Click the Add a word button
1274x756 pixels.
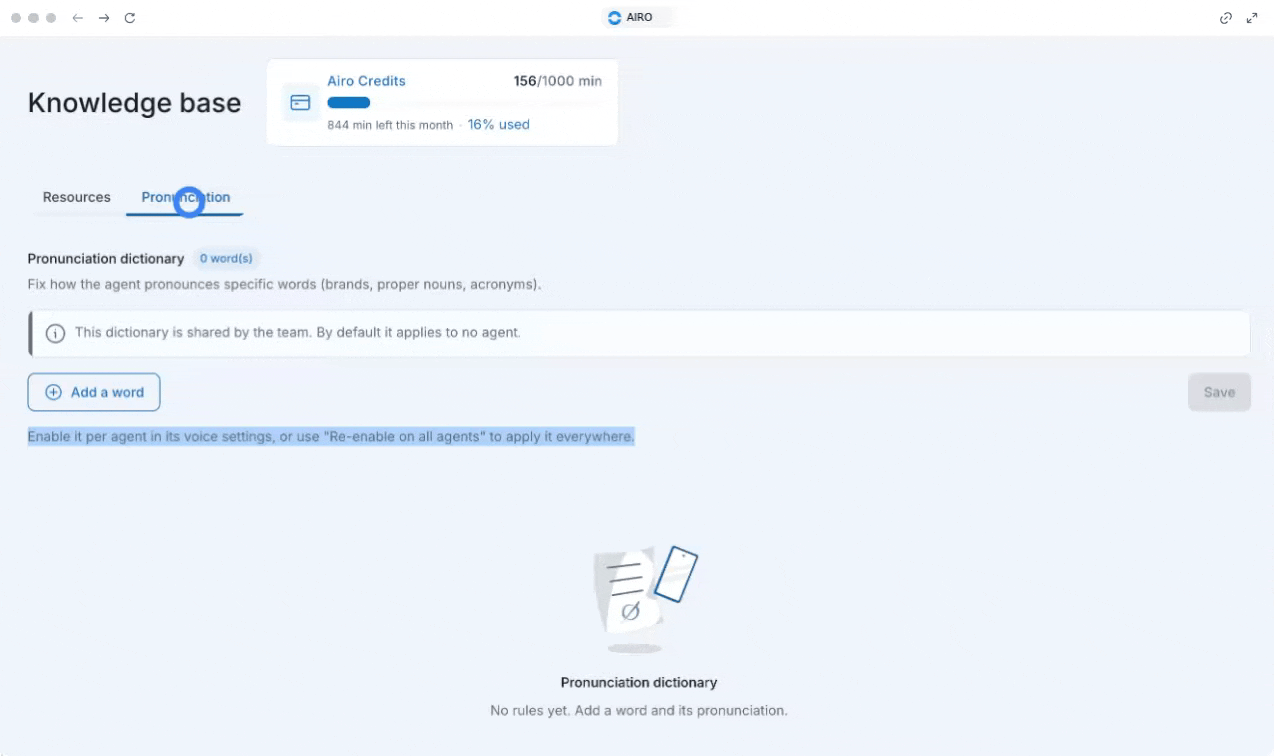94,392
